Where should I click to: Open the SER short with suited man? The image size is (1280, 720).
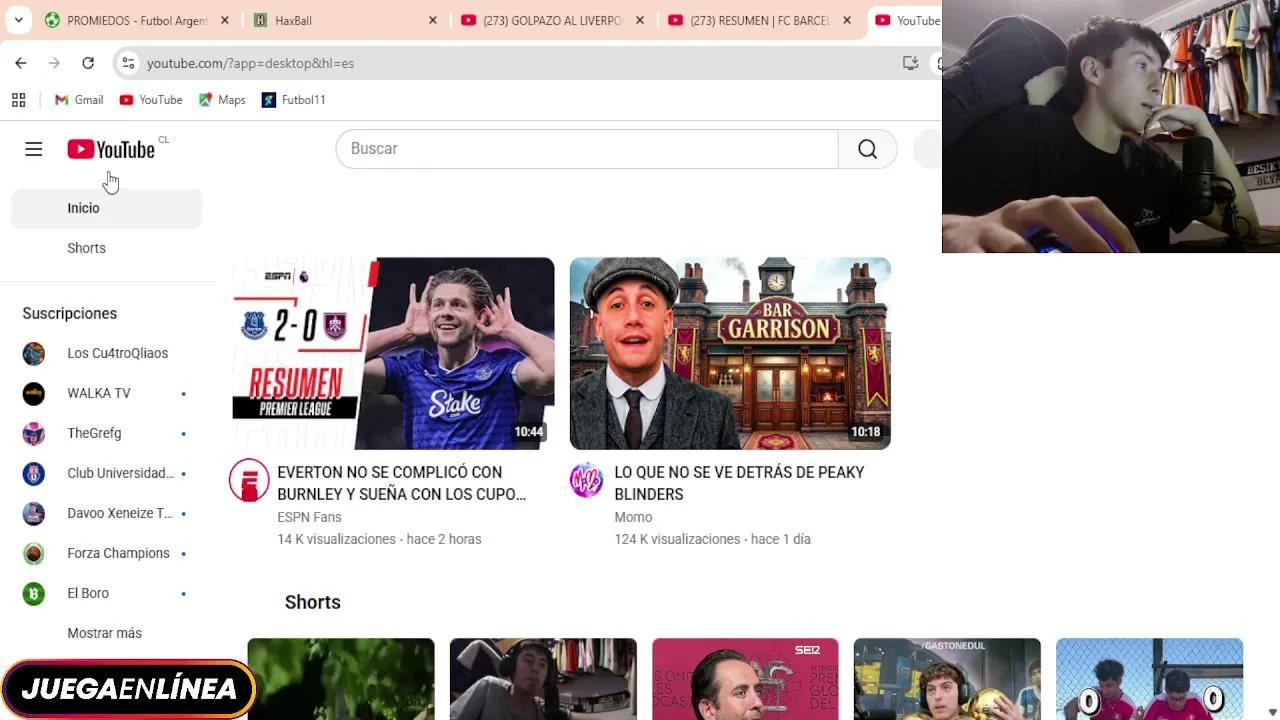745,679
